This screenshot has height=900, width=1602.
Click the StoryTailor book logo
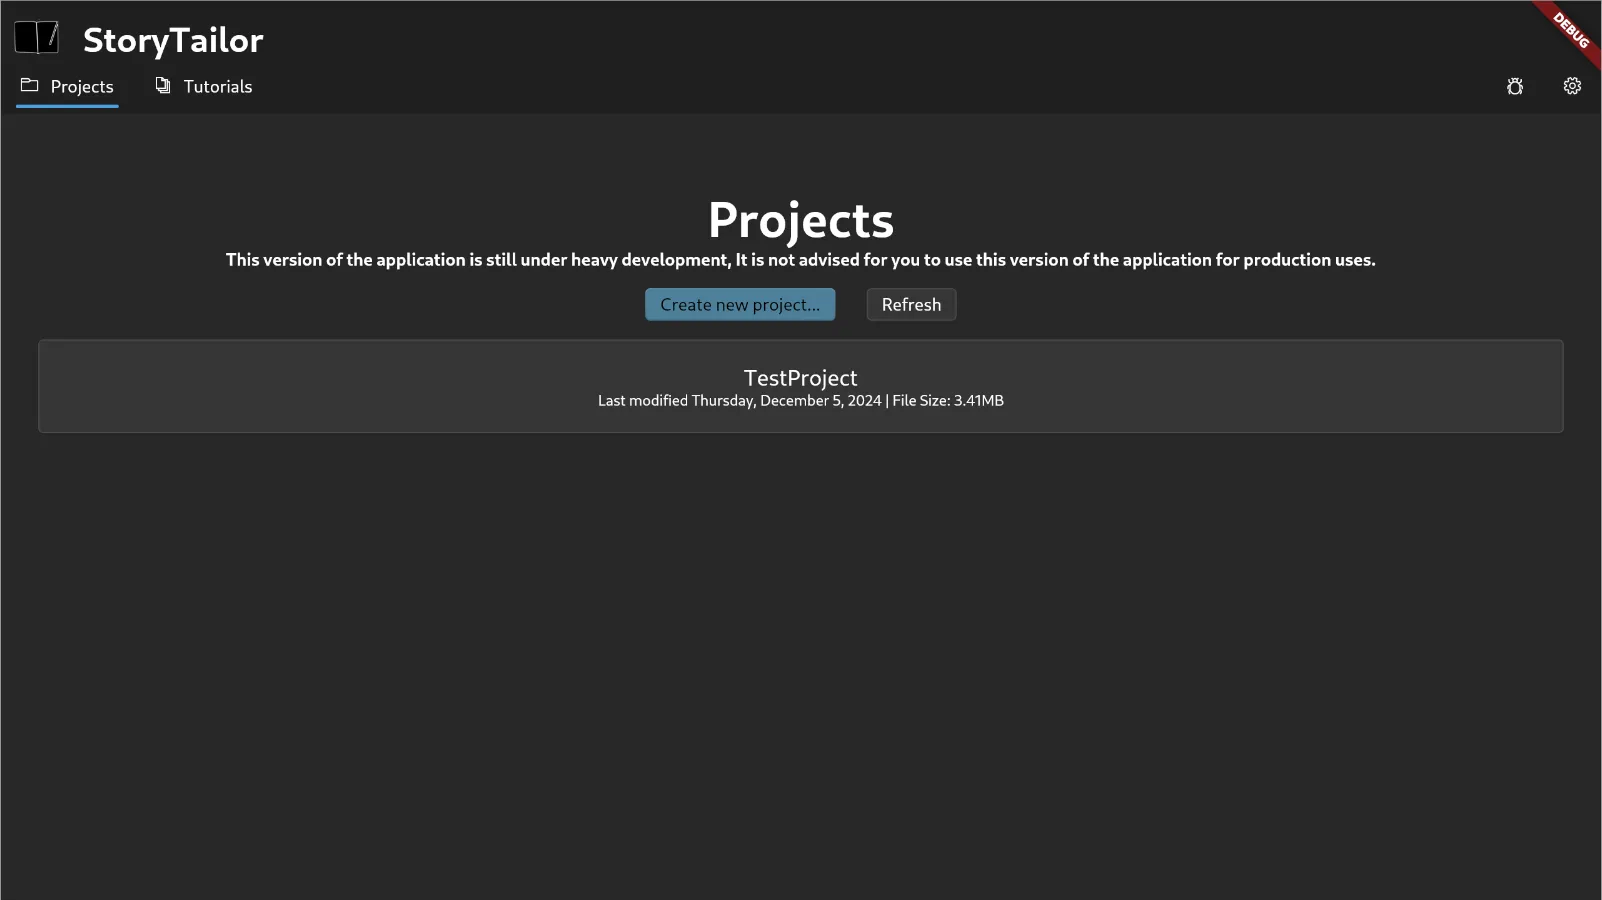click(37, 38)
